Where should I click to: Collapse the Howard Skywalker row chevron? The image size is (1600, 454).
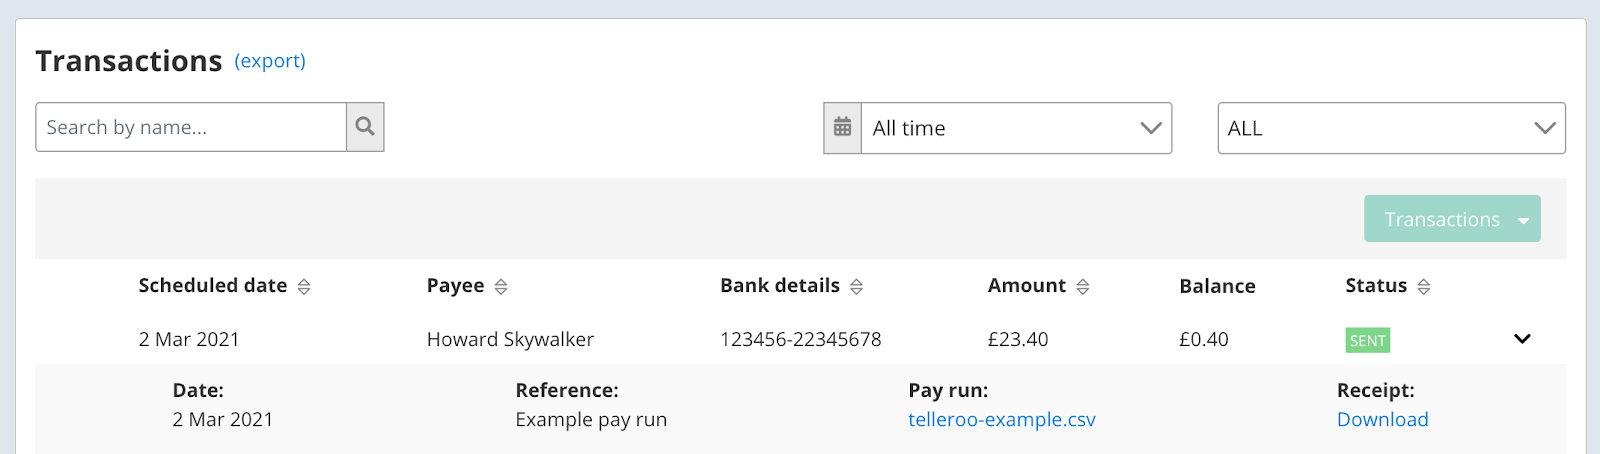(1522, 339)
